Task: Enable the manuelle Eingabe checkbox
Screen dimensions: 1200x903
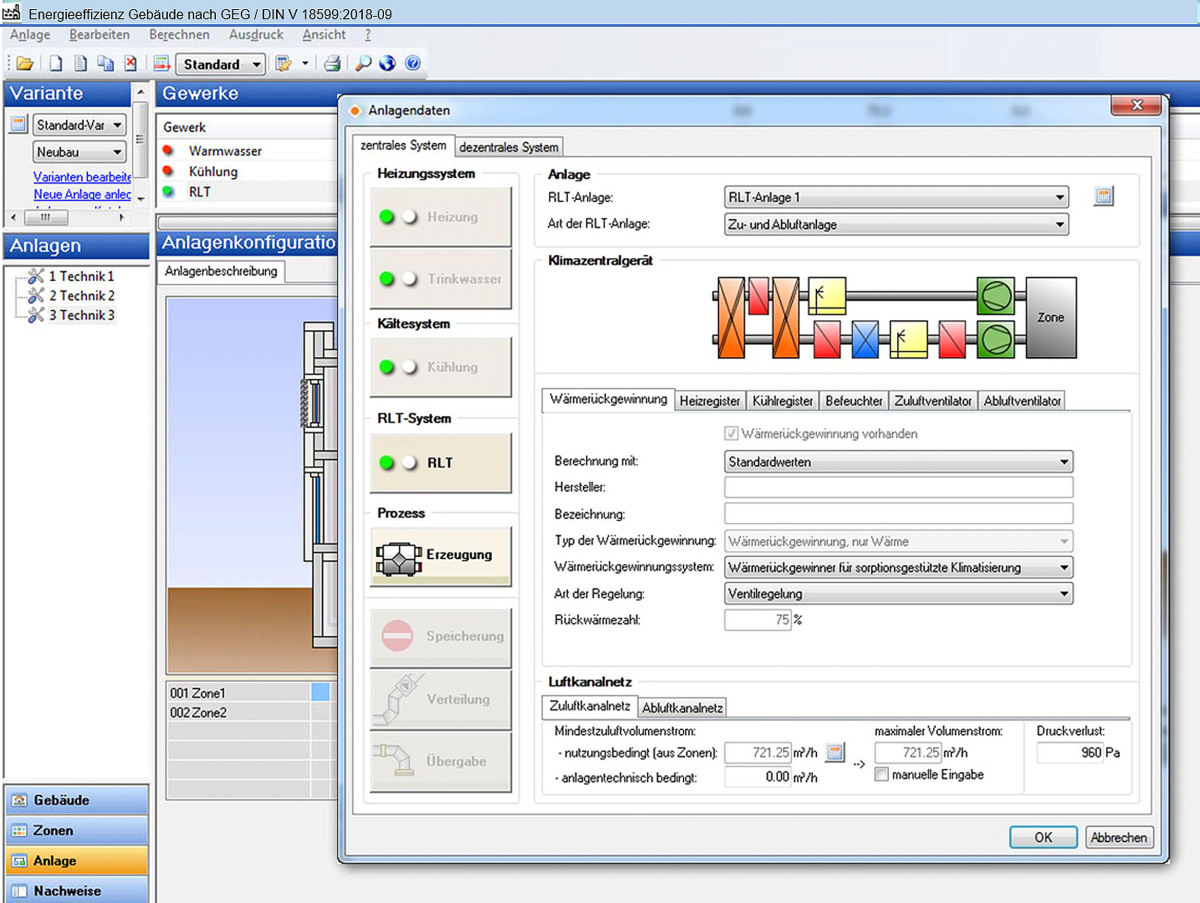Action: coord(881,775)
